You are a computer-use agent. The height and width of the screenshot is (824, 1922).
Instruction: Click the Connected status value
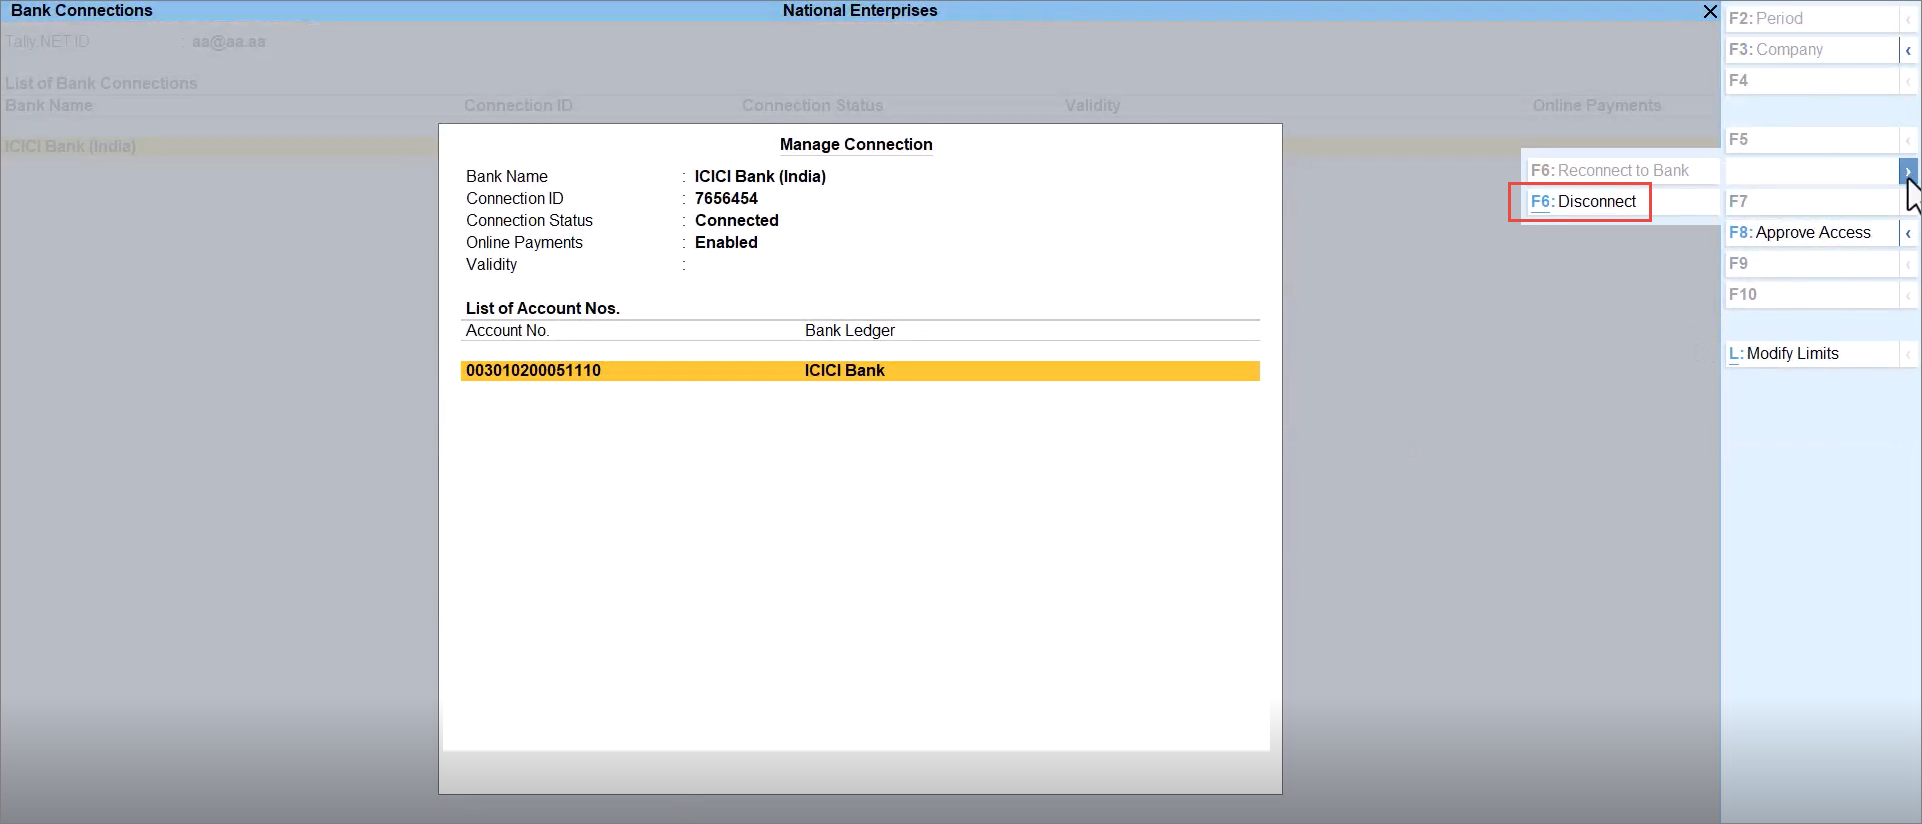(736, 221)
